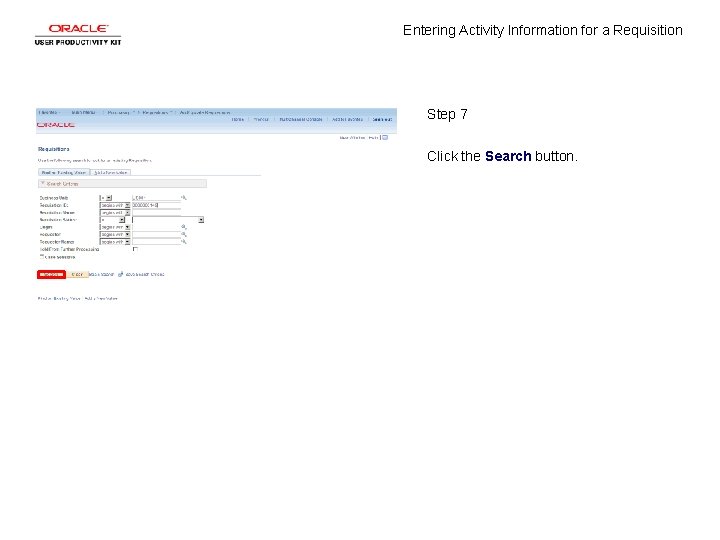Open the Requester Name lookup magnifier

[184, 242]
